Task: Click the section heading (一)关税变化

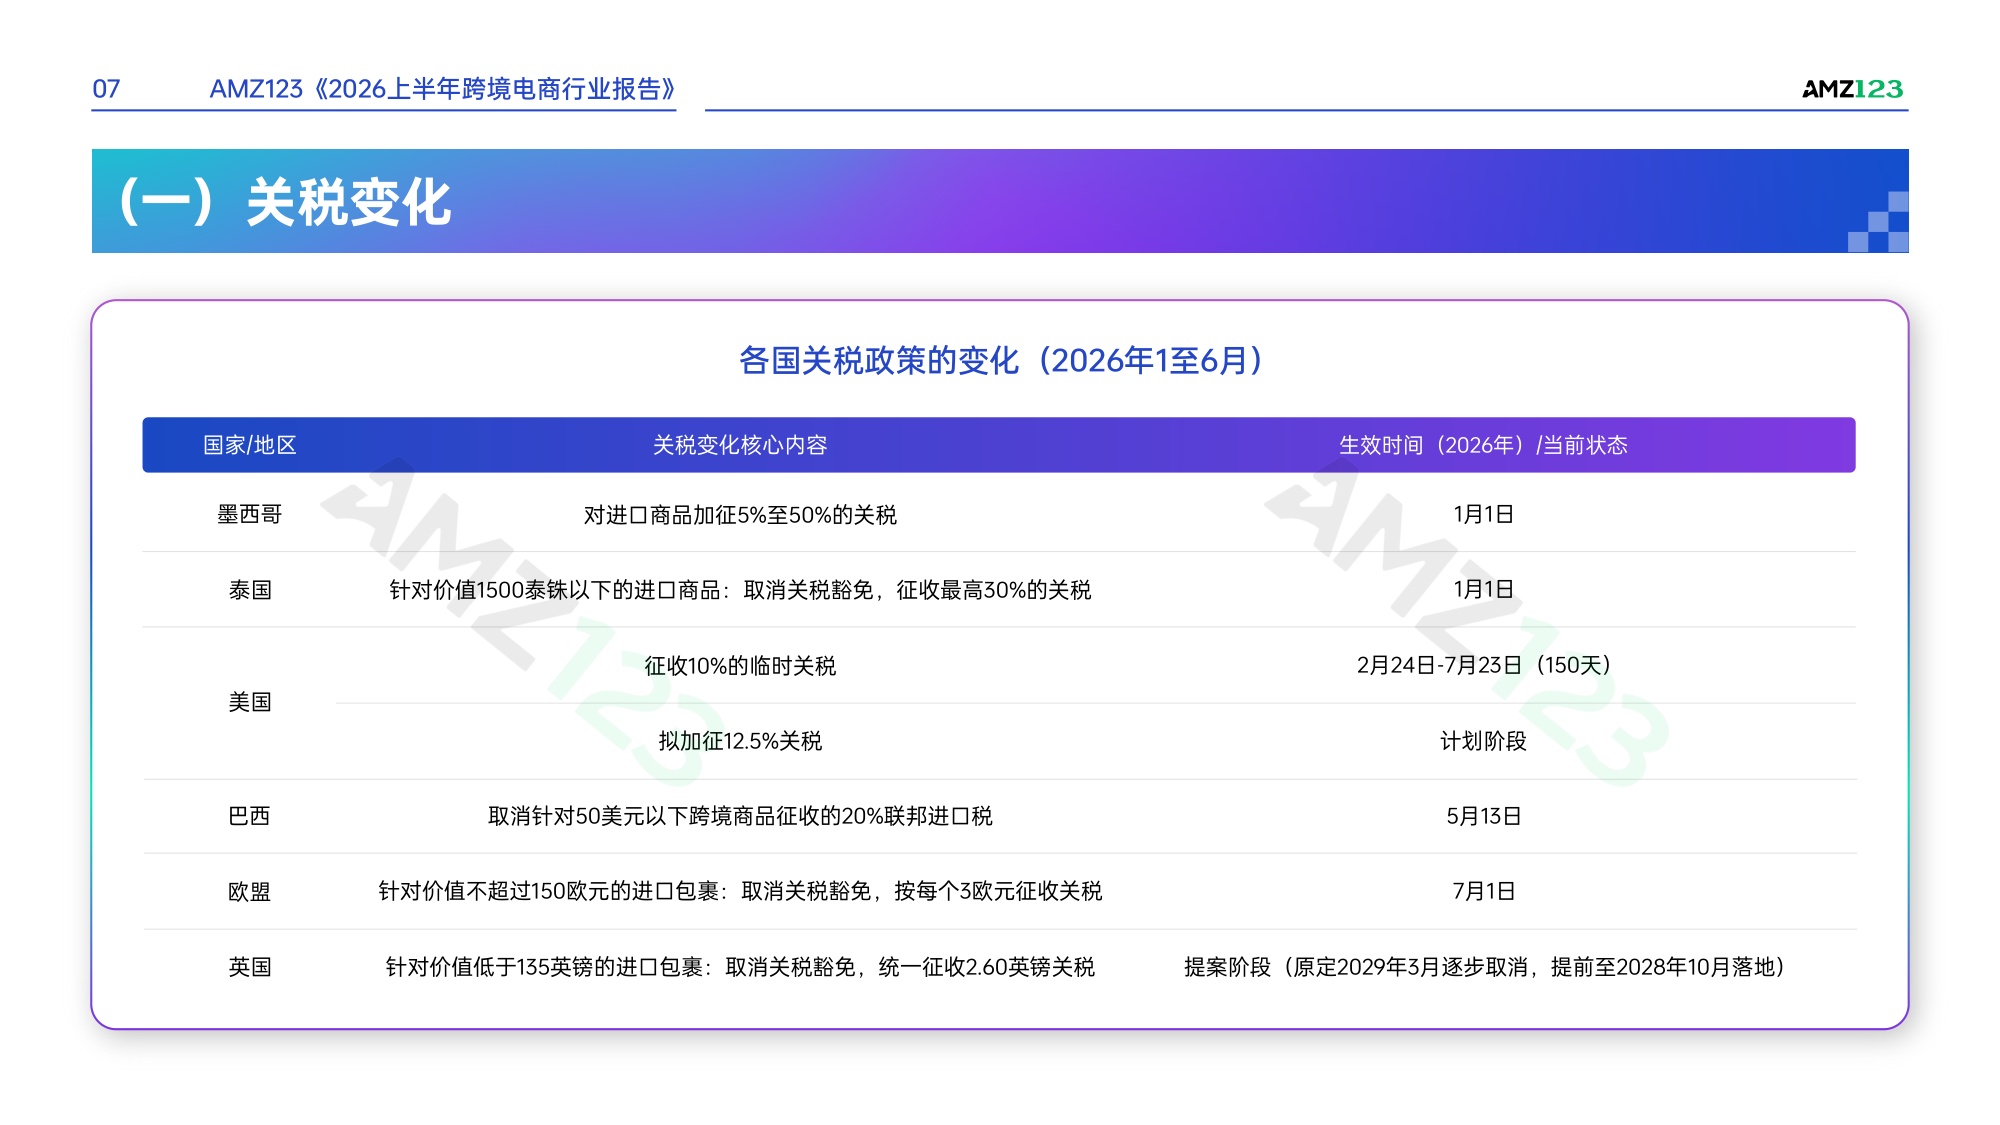Action: click(286, 202)
